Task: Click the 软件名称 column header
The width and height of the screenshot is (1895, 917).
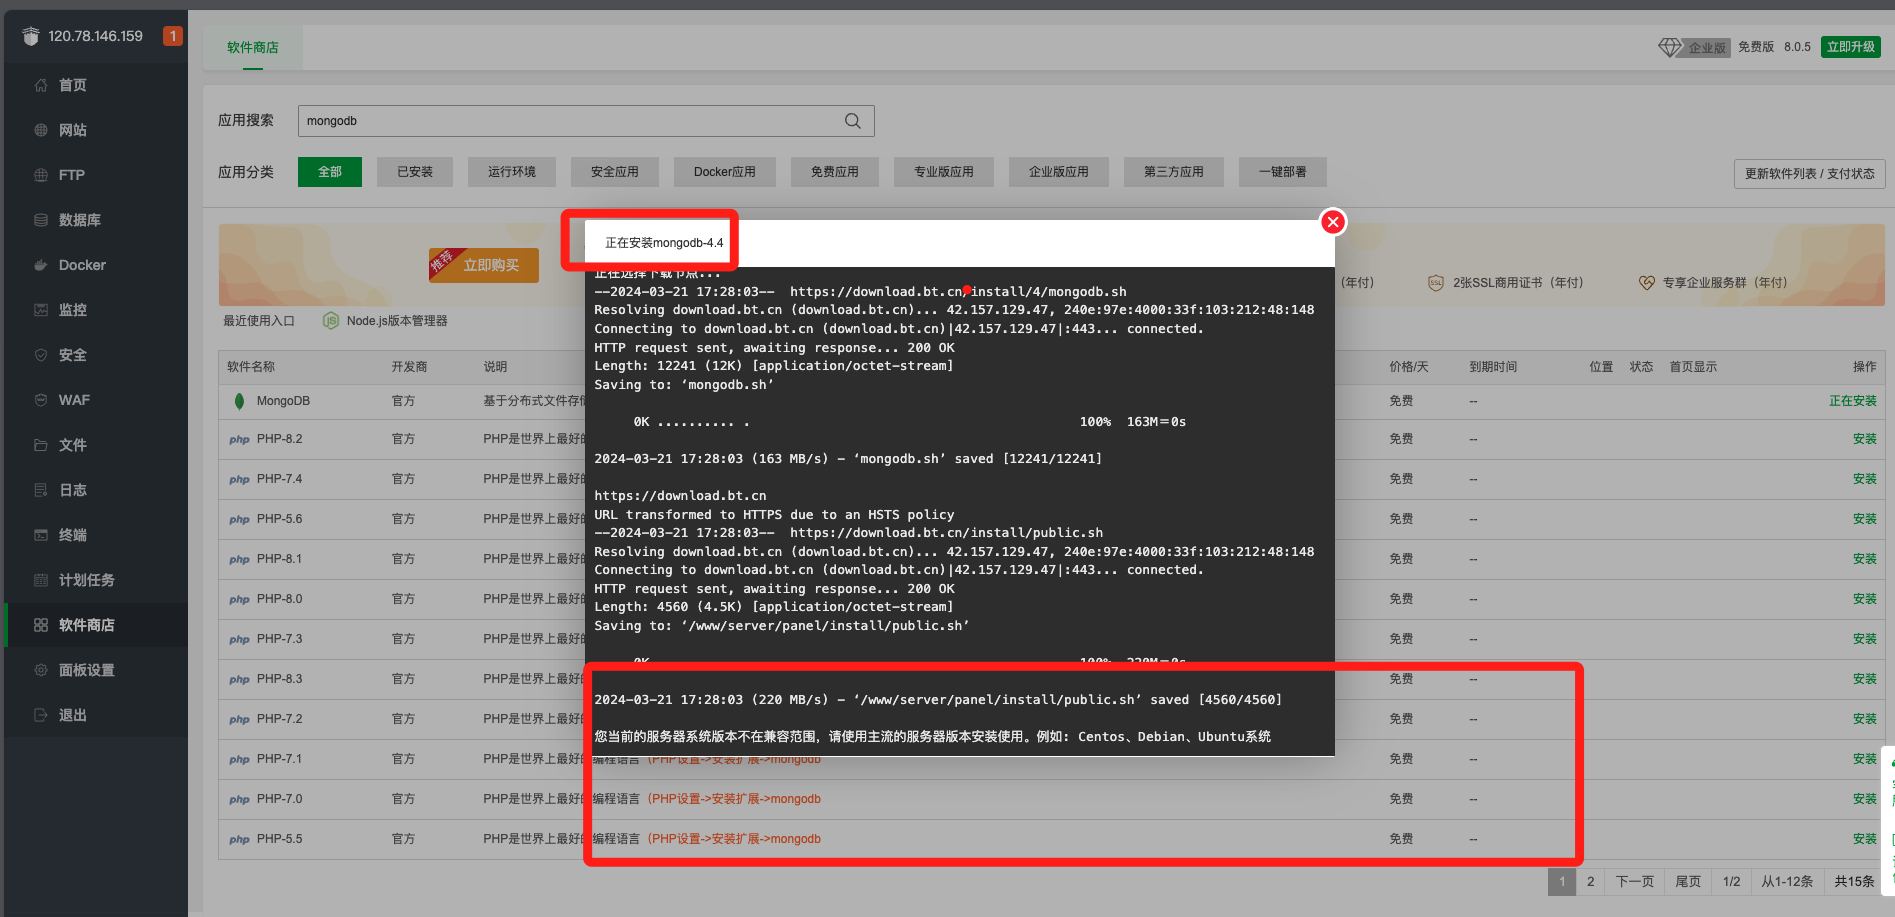Action: pos(251,367)
